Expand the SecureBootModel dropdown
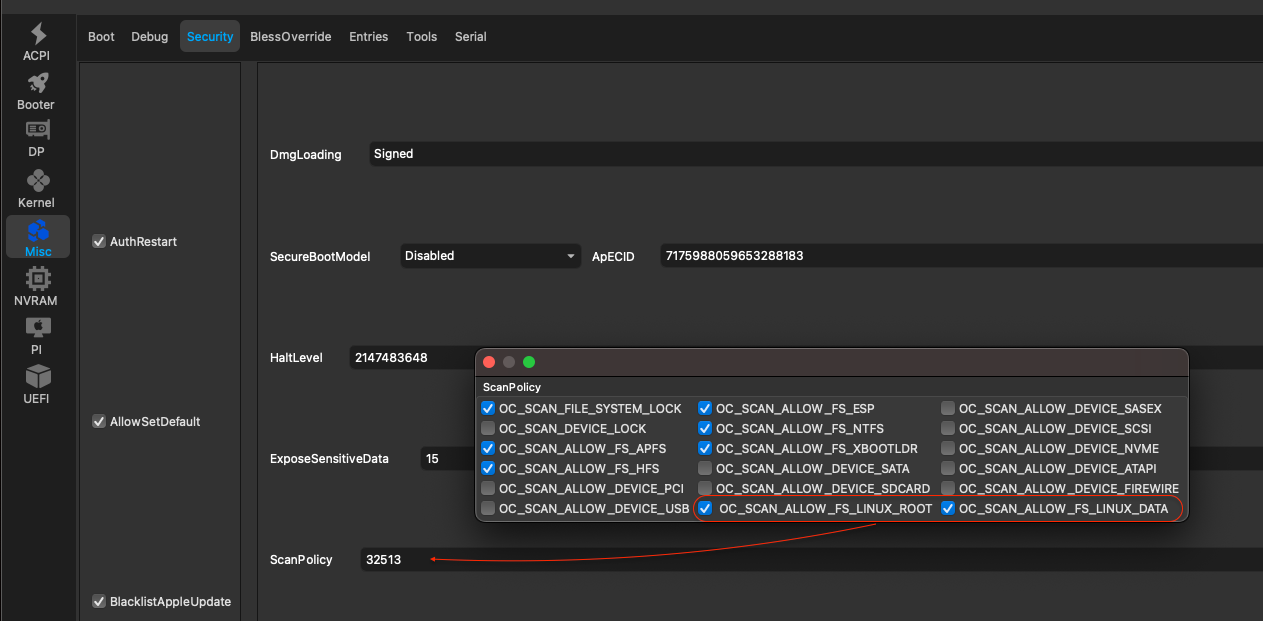The image size is (1263, 621). pyautogui.click(x=490, y=256)
